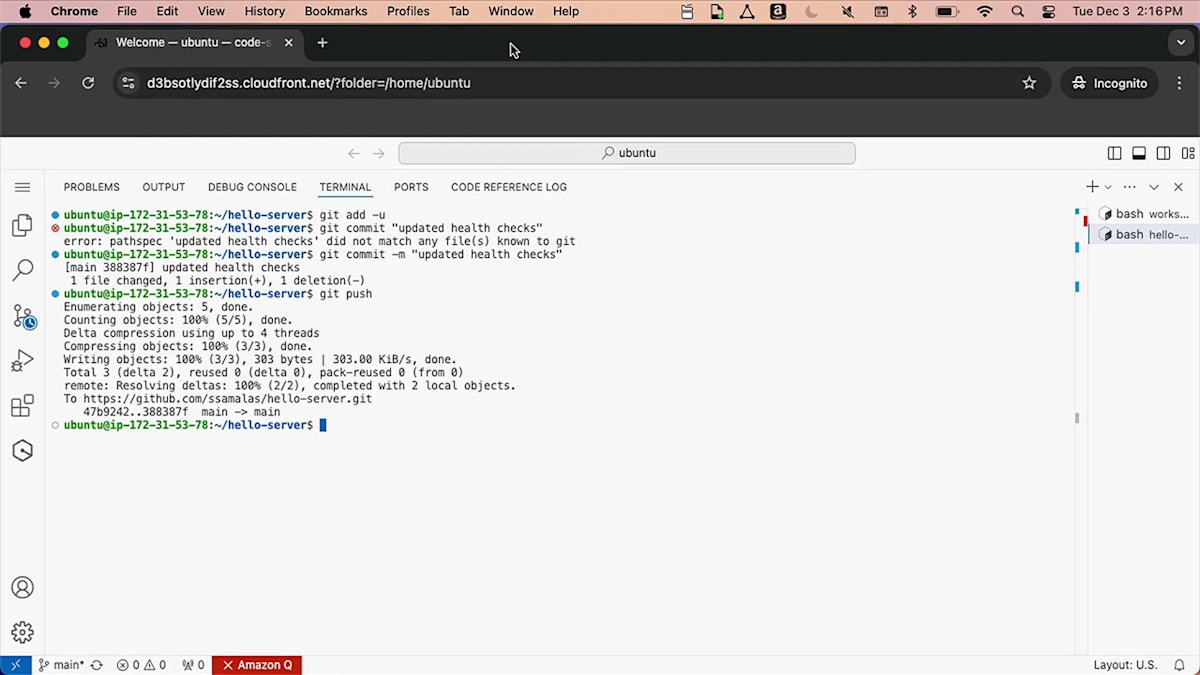Select the TERMINAL panel tab
This screenshot has width=1200, height=675.
[345, 187]
